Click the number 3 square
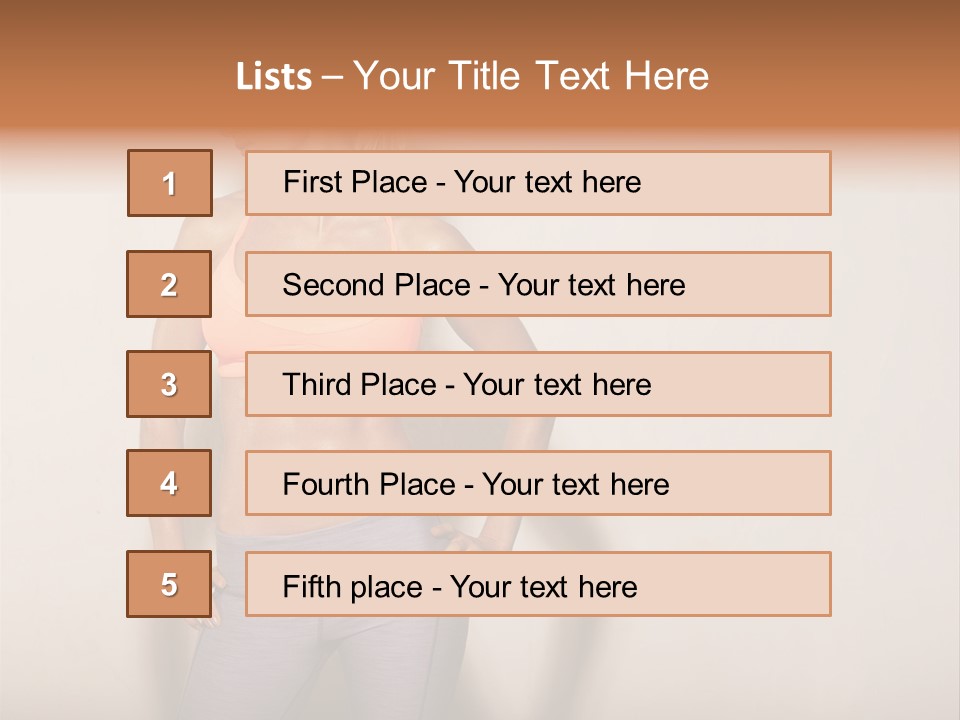The height and width of the screenshot is (720, 960). tap(169, 384)
